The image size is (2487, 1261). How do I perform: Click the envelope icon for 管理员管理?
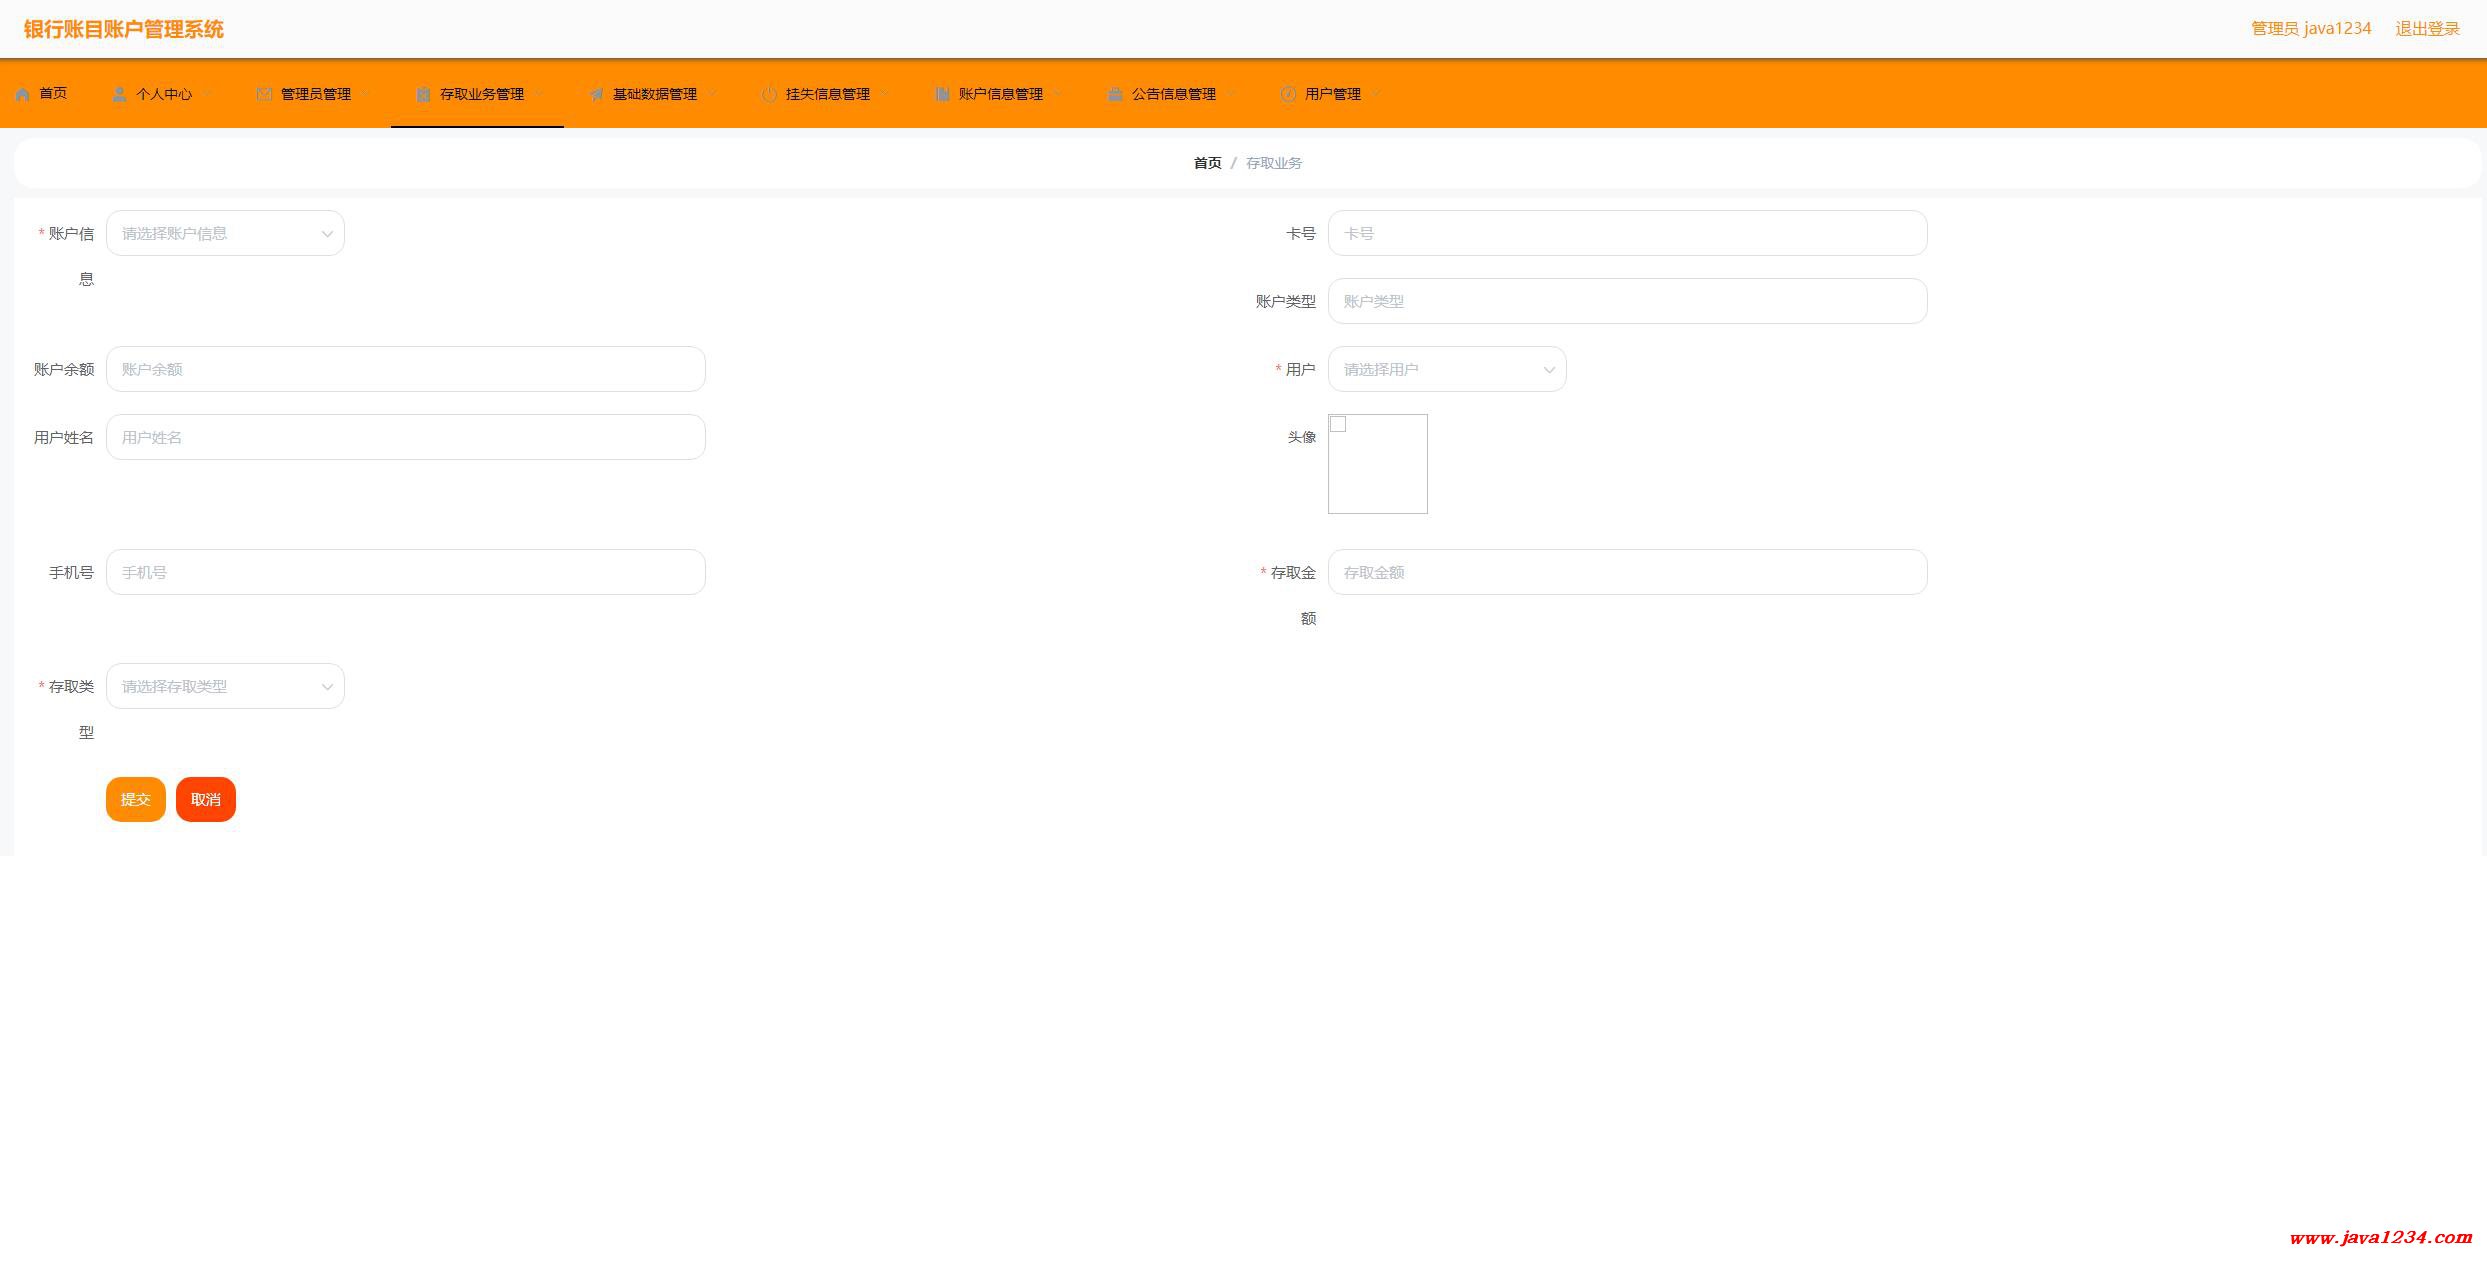pyautogui.click(x=264, y=94)
